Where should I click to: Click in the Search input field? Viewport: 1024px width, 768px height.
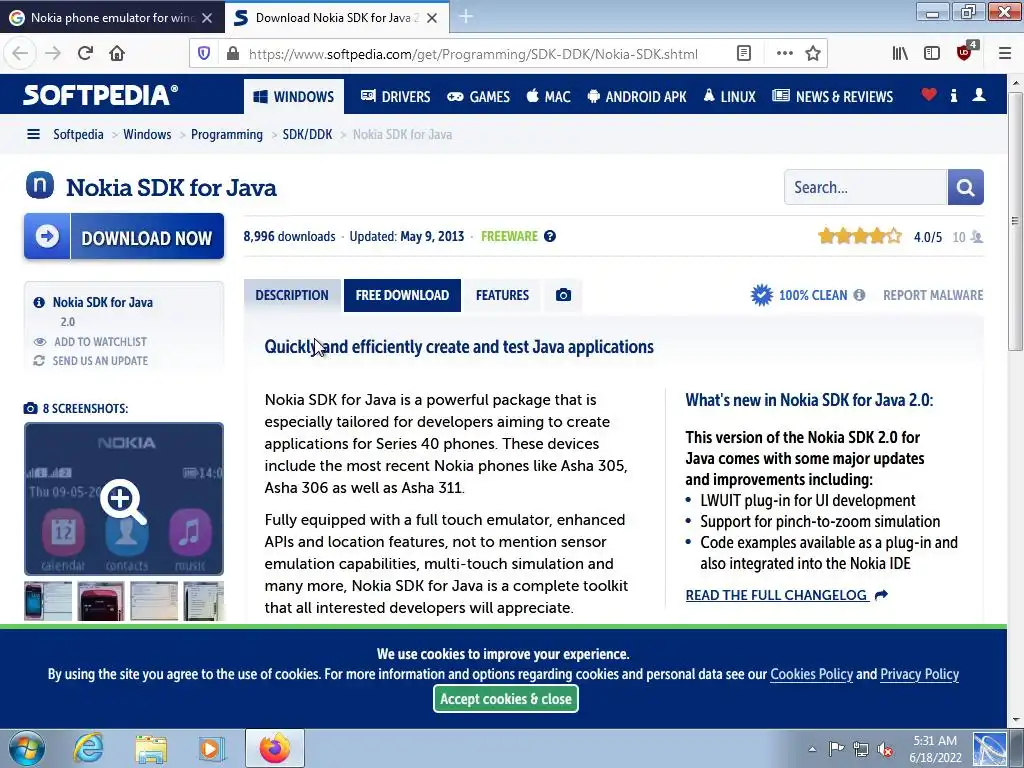click(x=865, y=187)
